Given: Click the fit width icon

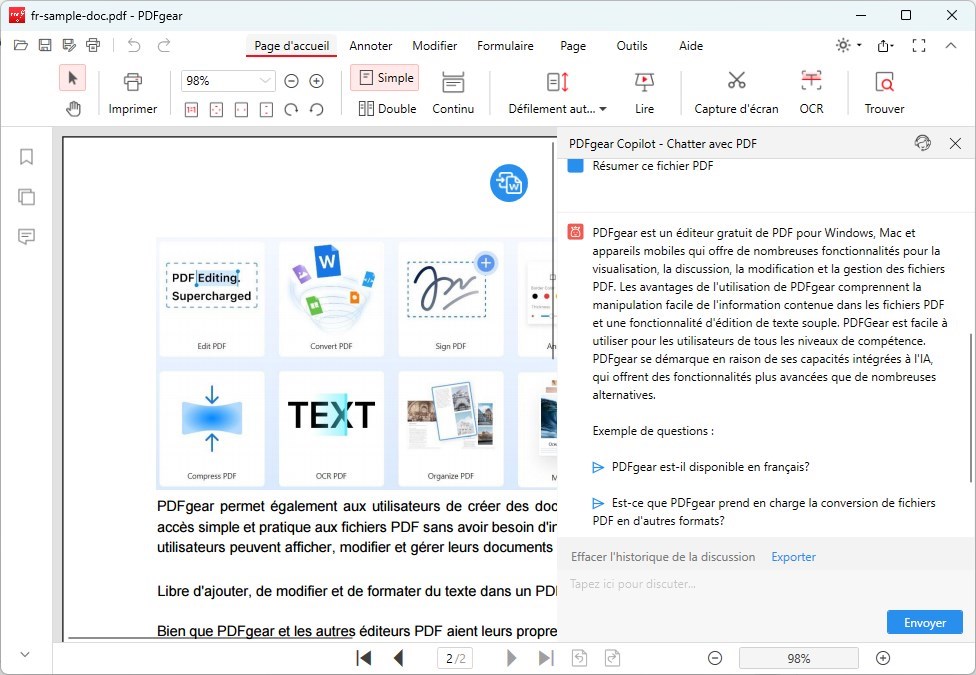Looking at the screenshot, I should click(x=241, y=110).
